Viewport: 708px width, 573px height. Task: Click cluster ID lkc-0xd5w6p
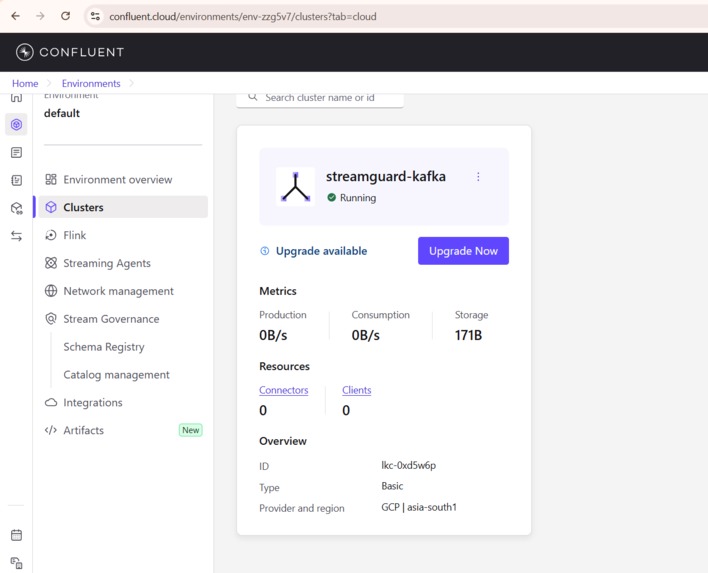click(408, 466)
